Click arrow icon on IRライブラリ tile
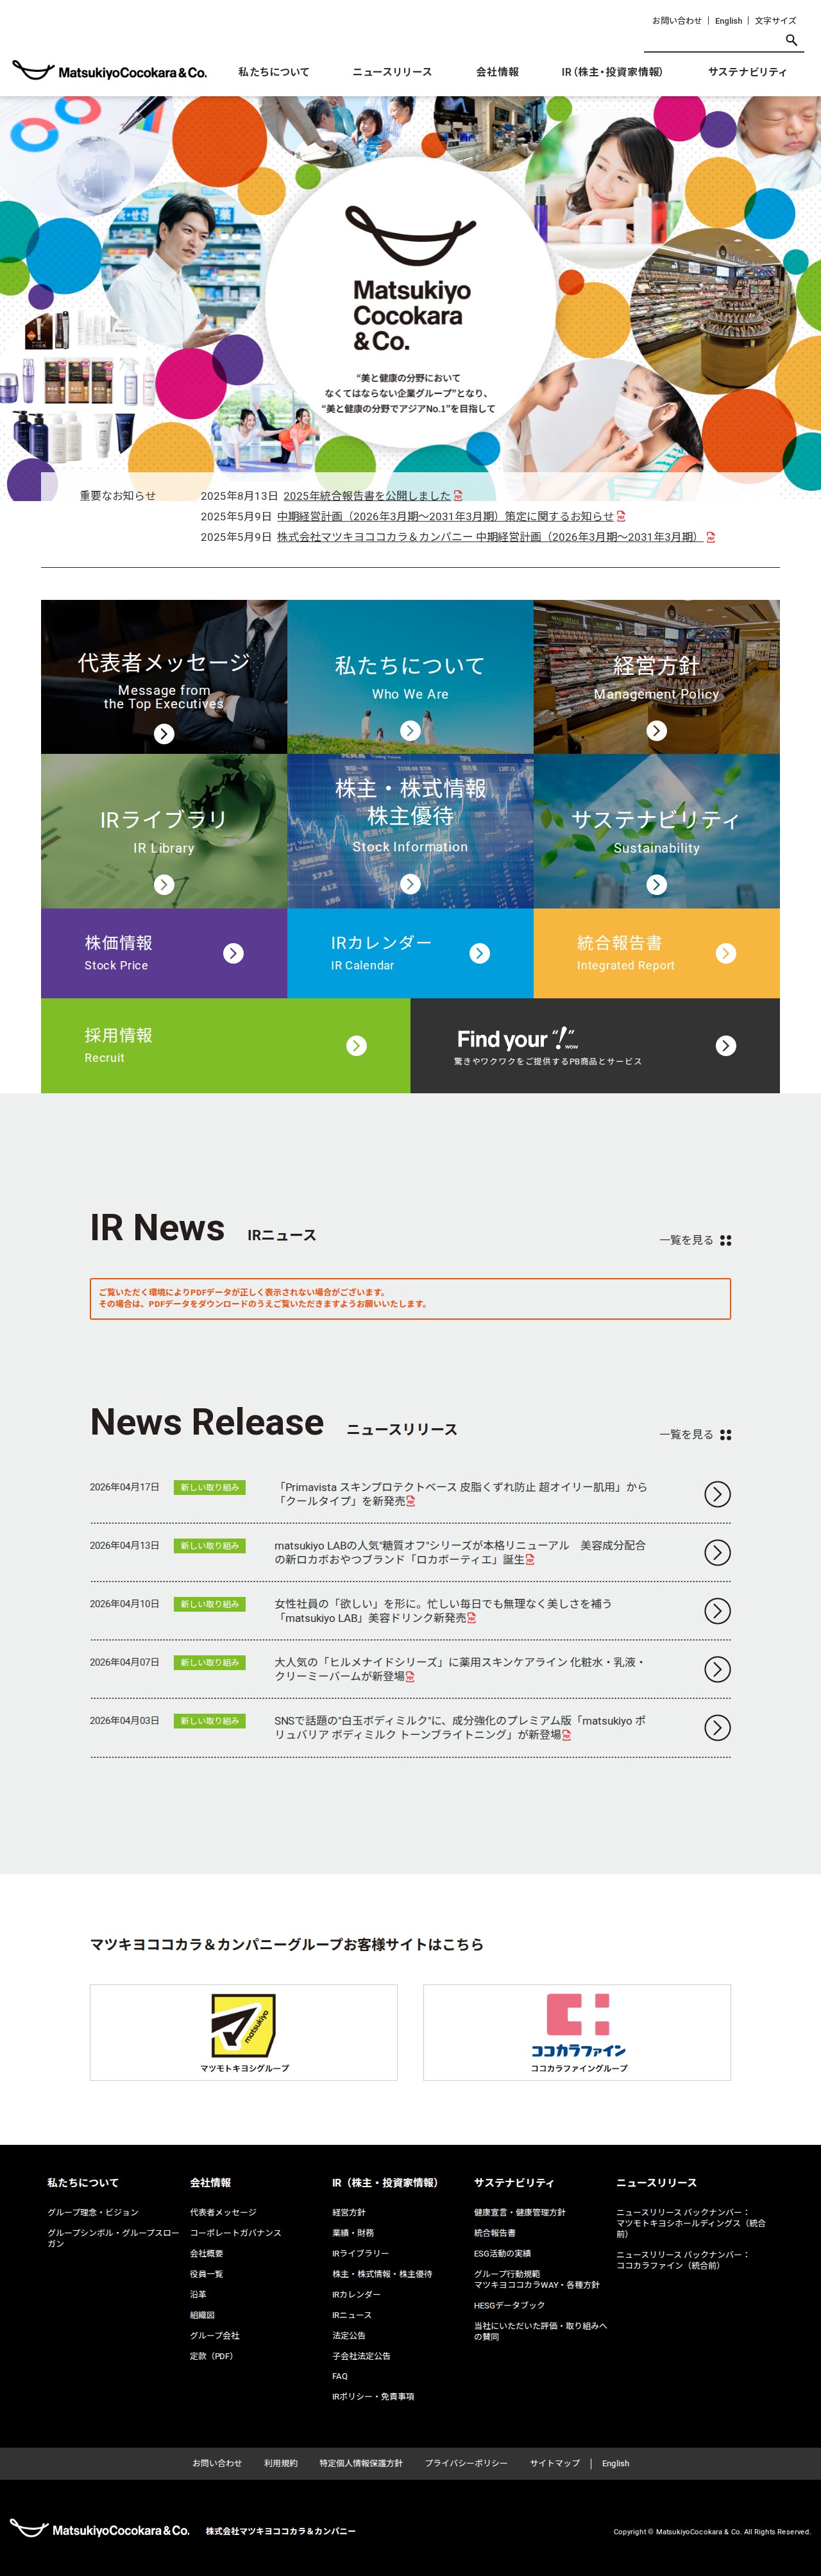This screenshot has height=2576, width=821. (164, 885)
